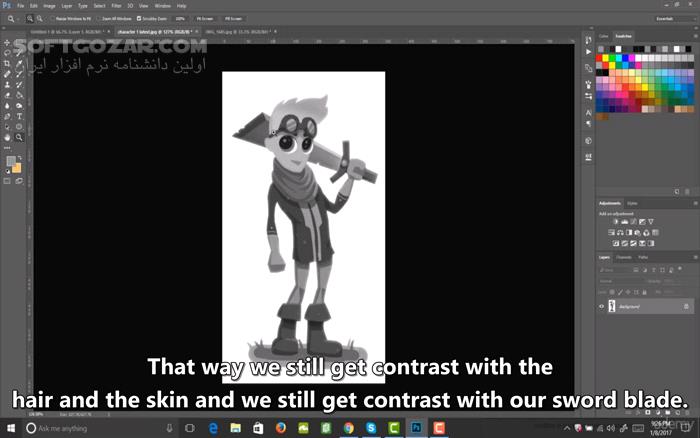
Task: Open the layer Fill dropdown
Action: (x=674, y=292)
